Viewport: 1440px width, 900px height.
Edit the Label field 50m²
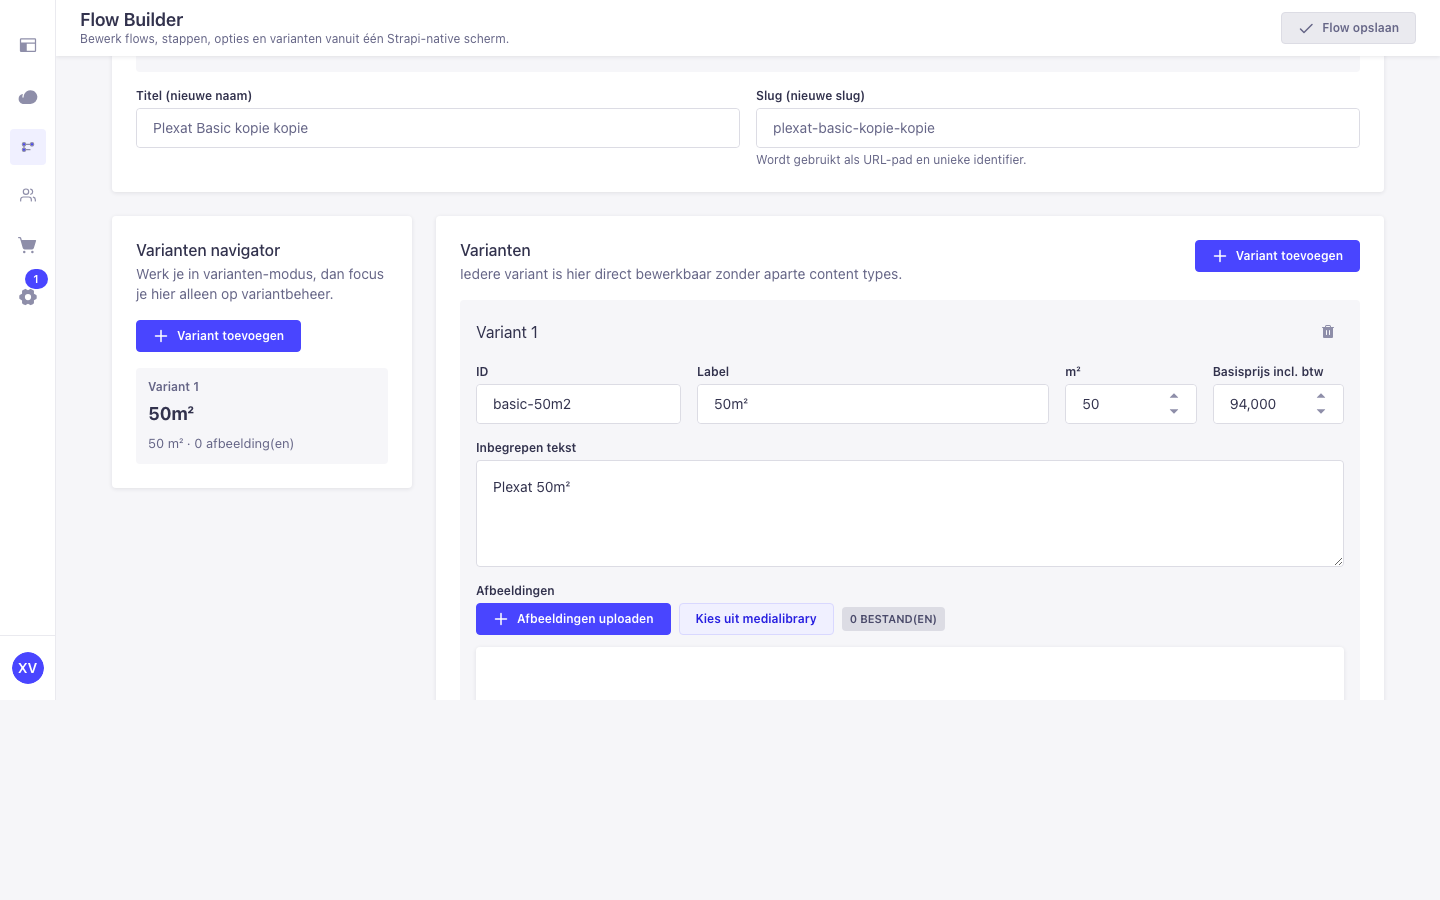873,404
